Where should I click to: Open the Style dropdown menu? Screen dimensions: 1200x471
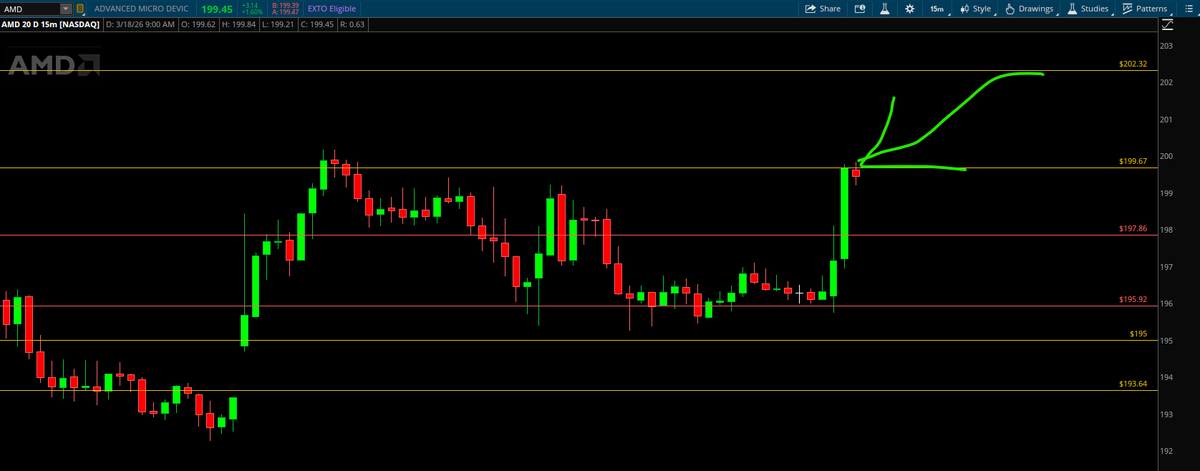point(976,8)
